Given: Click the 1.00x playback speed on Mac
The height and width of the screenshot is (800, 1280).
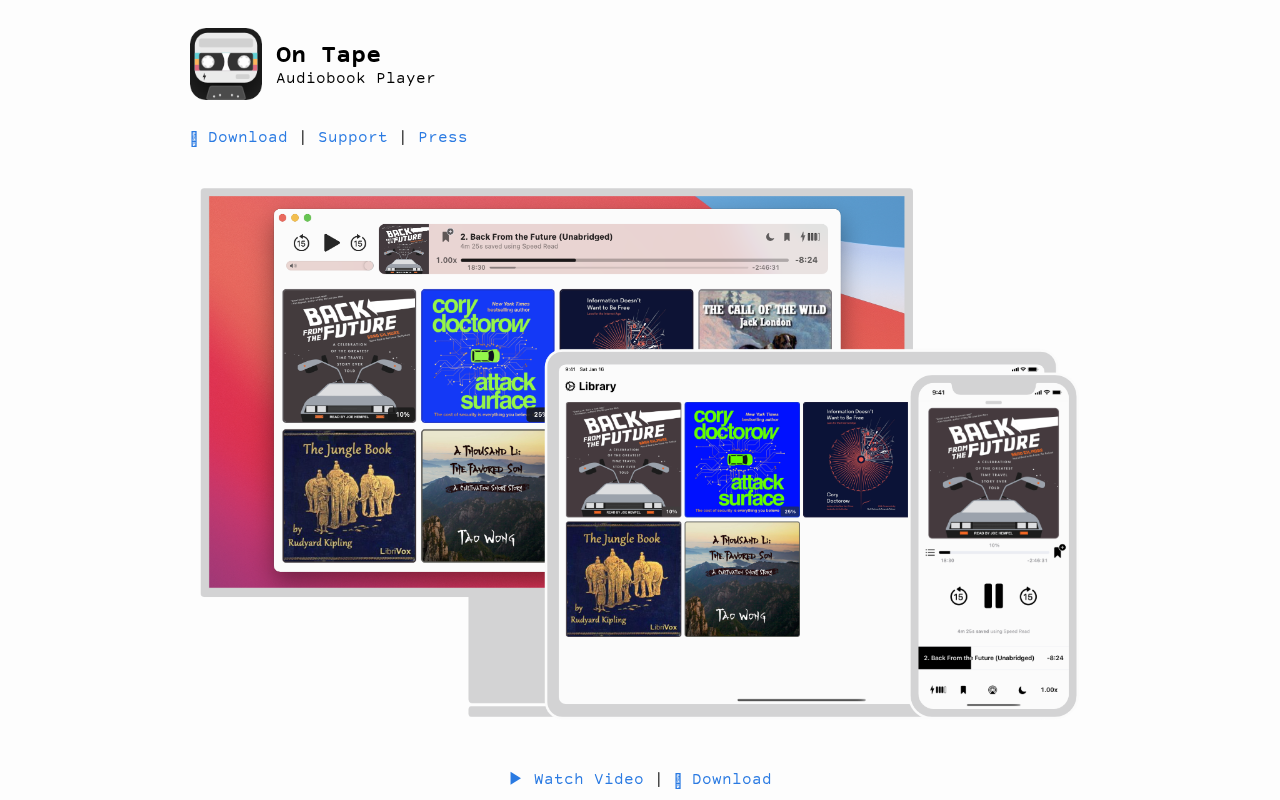Looking at the screenshot, I should pos(446,260).
